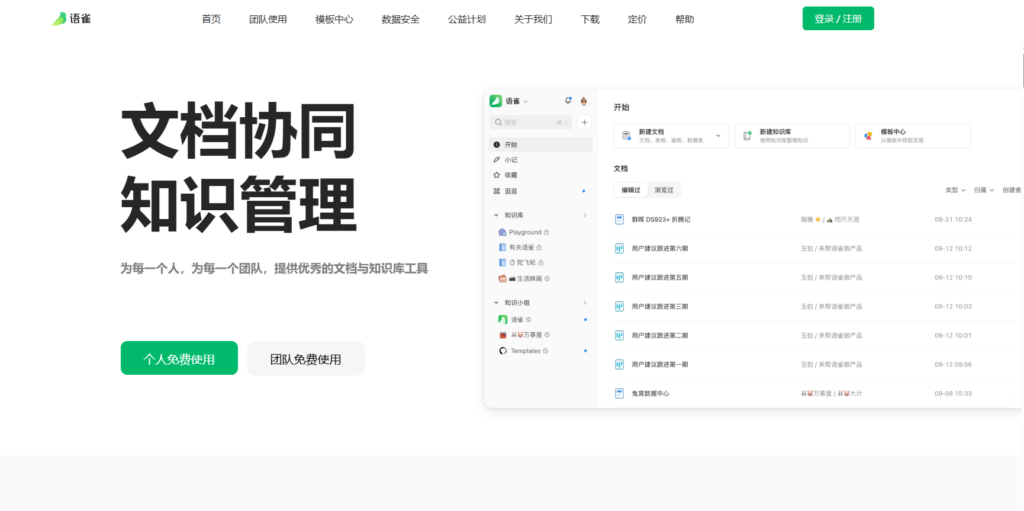Click the user avatar icon in the sidebar
Screen dimensions: 1024x511
584,100
